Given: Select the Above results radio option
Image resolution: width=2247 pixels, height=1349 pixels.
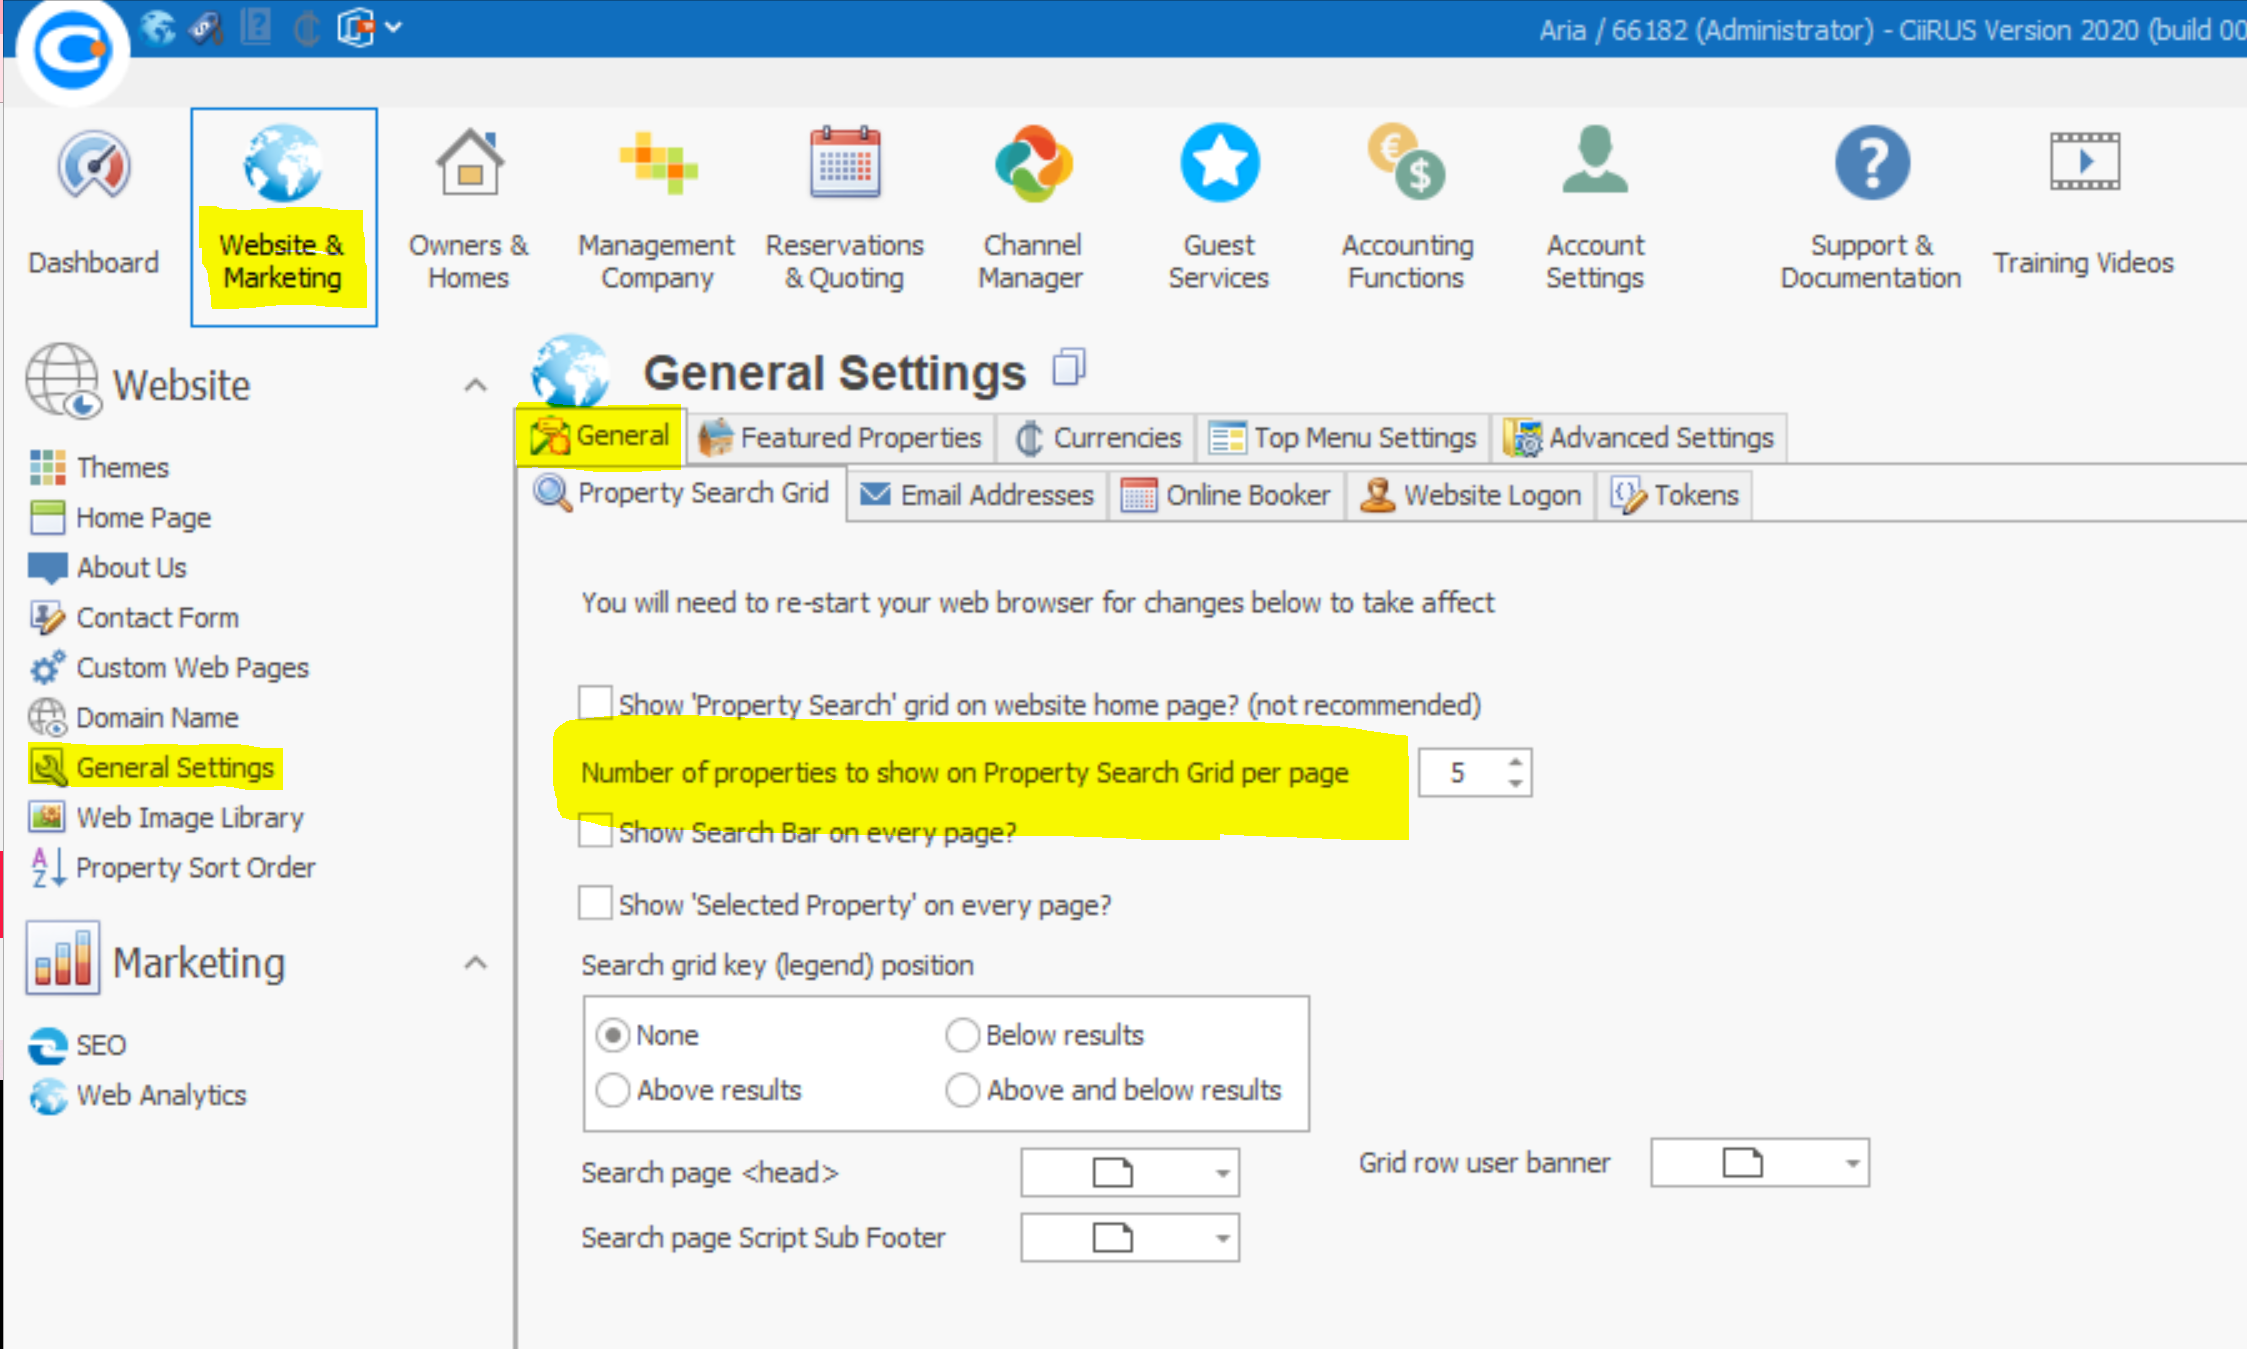Looking at the screenshot, I should [613, 1089].
